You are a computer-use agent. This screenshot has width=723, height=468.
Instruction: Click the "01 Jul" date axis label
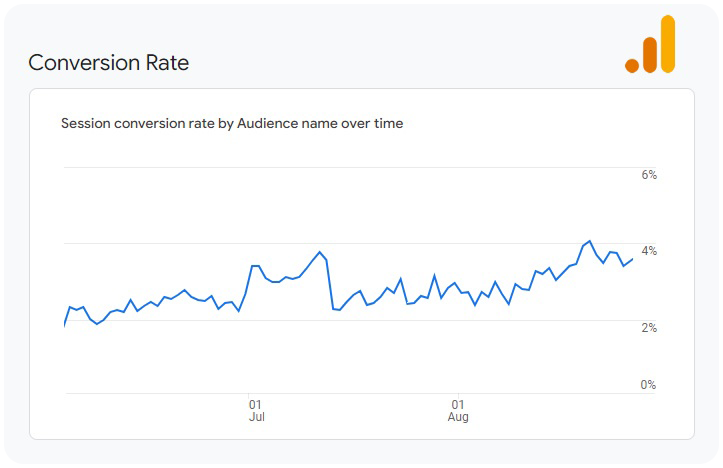point(256,410)
